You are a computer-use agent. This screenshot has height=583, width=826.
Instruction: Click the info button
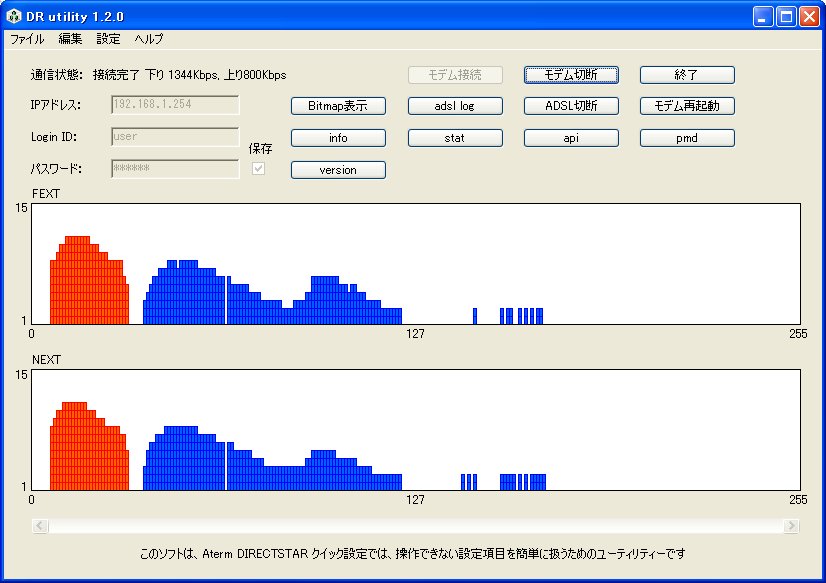pos(338,138)
